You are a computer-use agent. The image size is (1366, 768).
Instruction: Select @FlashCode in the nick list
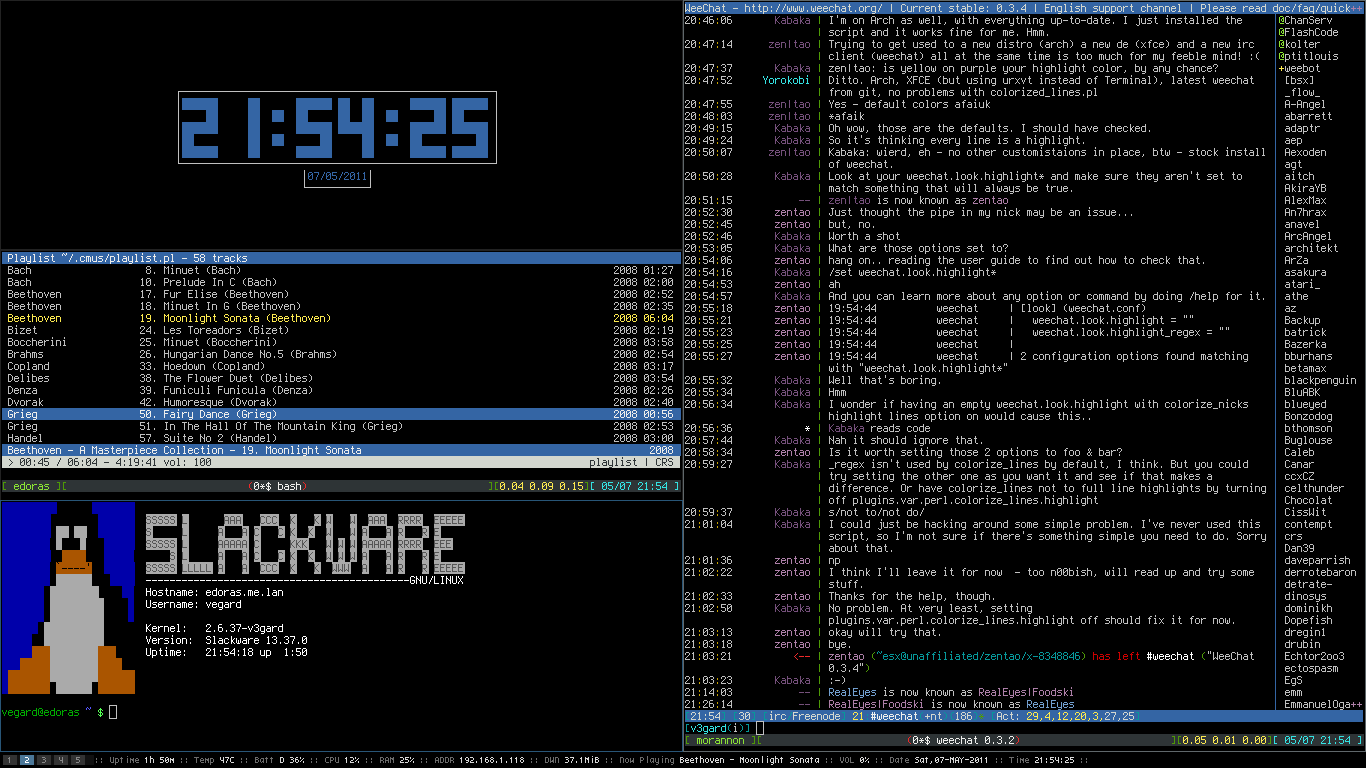point(1308,32)
